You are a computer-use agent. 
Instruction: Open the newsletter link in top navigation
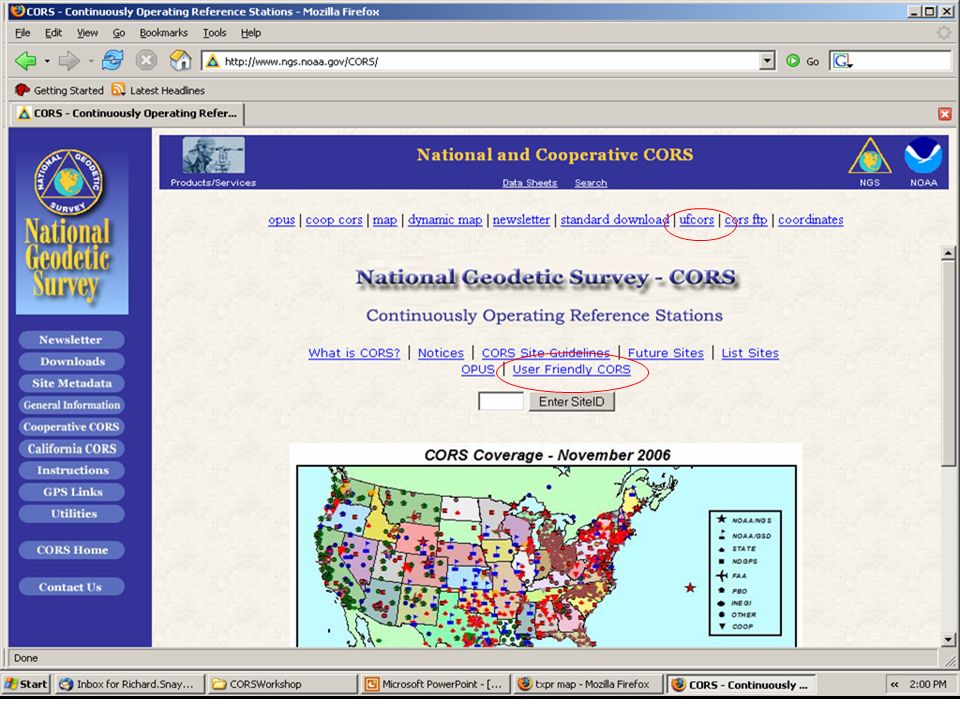[x=521, y=219]
